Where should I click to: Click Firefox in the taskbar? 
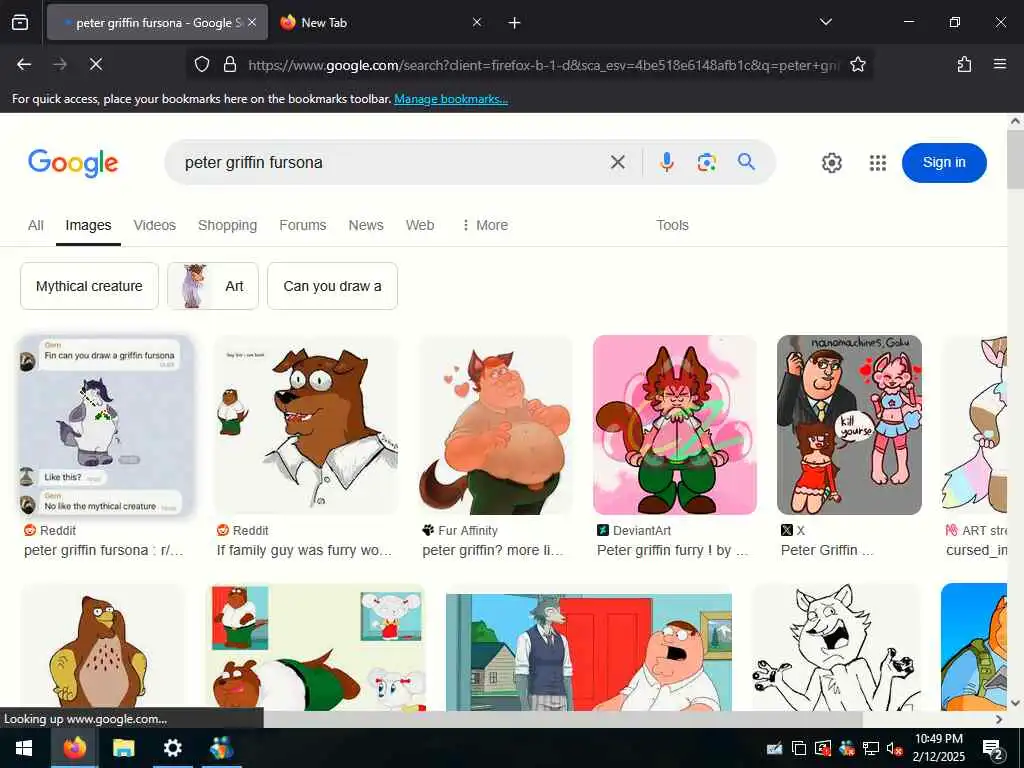pyautogui.click(x=74, y=748)
